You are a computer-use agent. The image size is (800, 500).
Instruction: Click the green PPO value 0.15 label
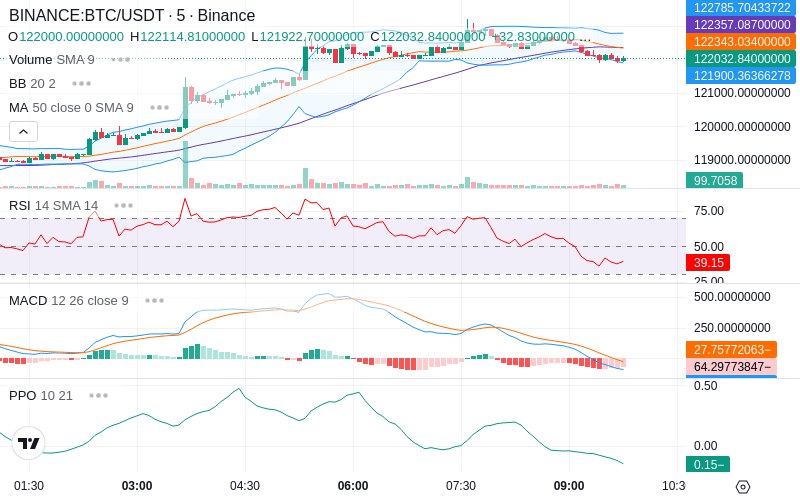[x=708, y=464]
